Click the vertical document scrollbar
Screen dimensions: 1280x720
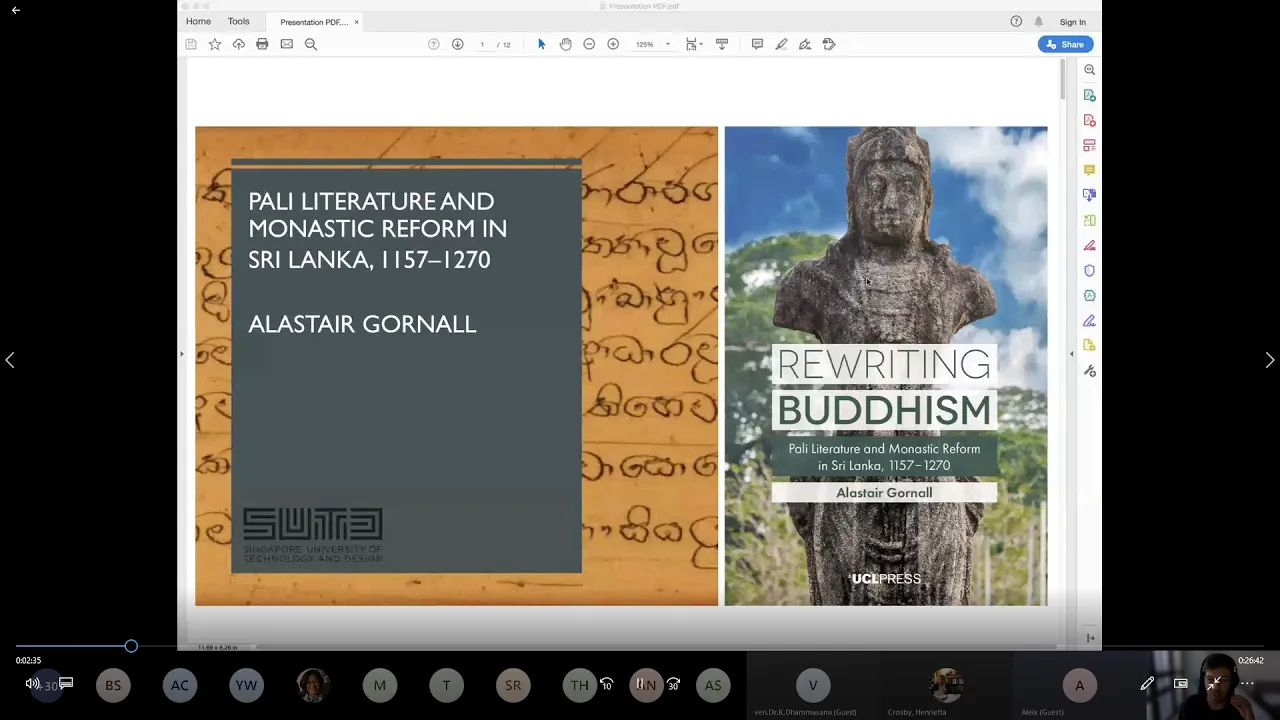tap(1062, 80)
